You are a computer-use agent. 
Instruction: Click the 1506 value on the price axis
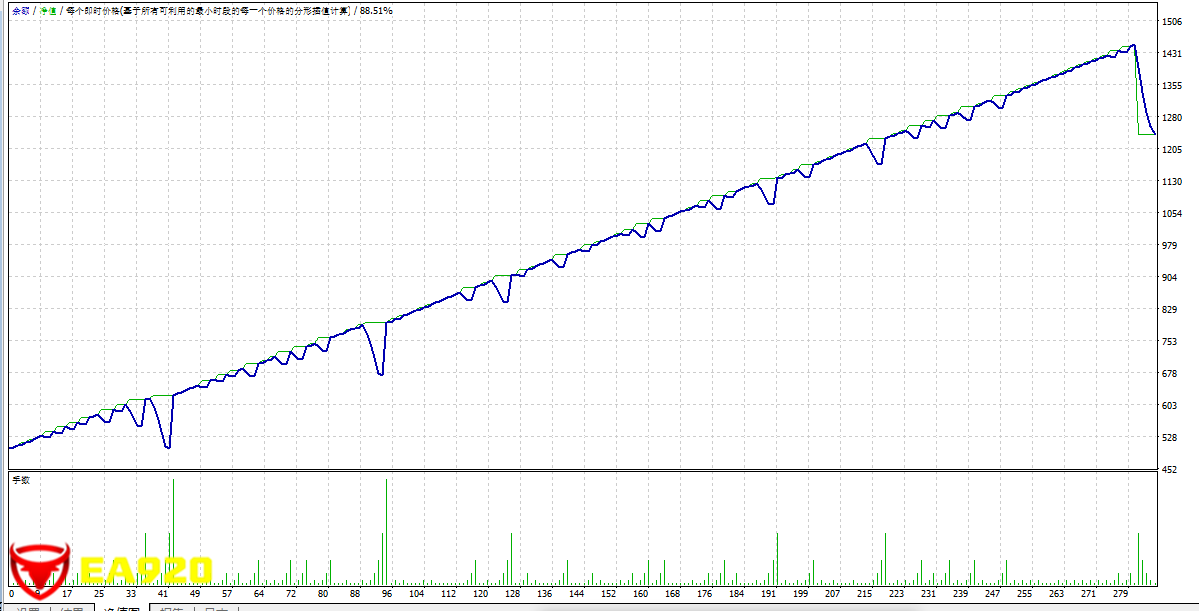pyautogui.click(x=1172, y=21)
